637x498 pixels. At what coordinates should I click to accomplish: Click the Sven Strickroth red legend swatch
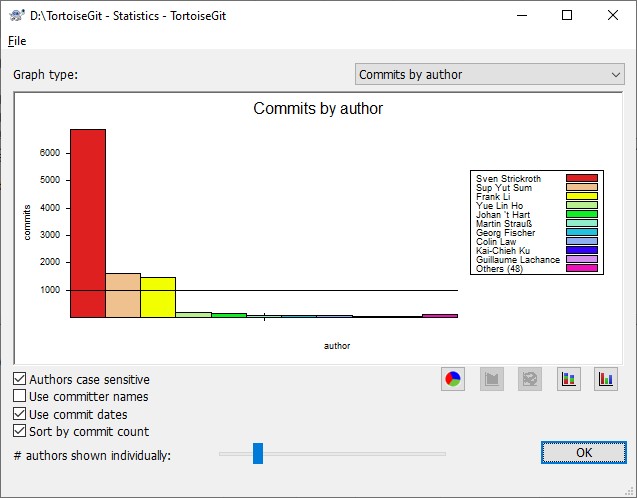tap(582, 178)
